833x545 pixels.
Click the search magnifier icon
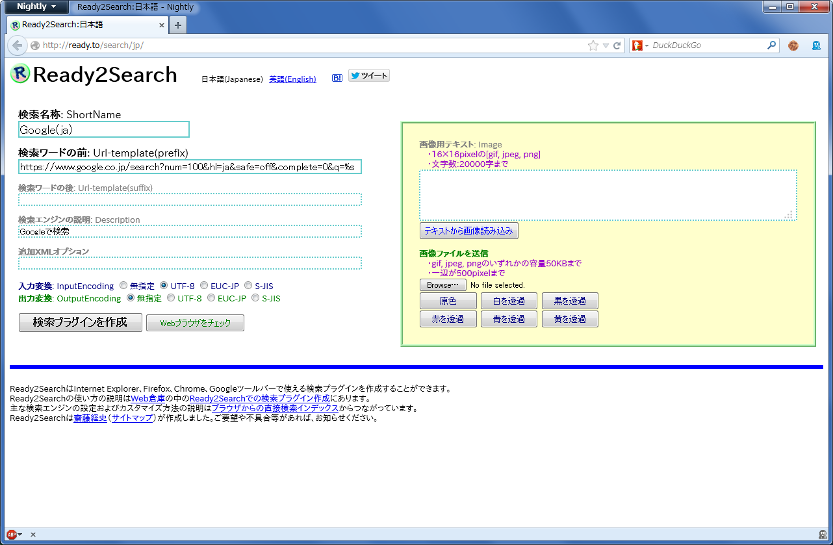[x=771, y=45]
